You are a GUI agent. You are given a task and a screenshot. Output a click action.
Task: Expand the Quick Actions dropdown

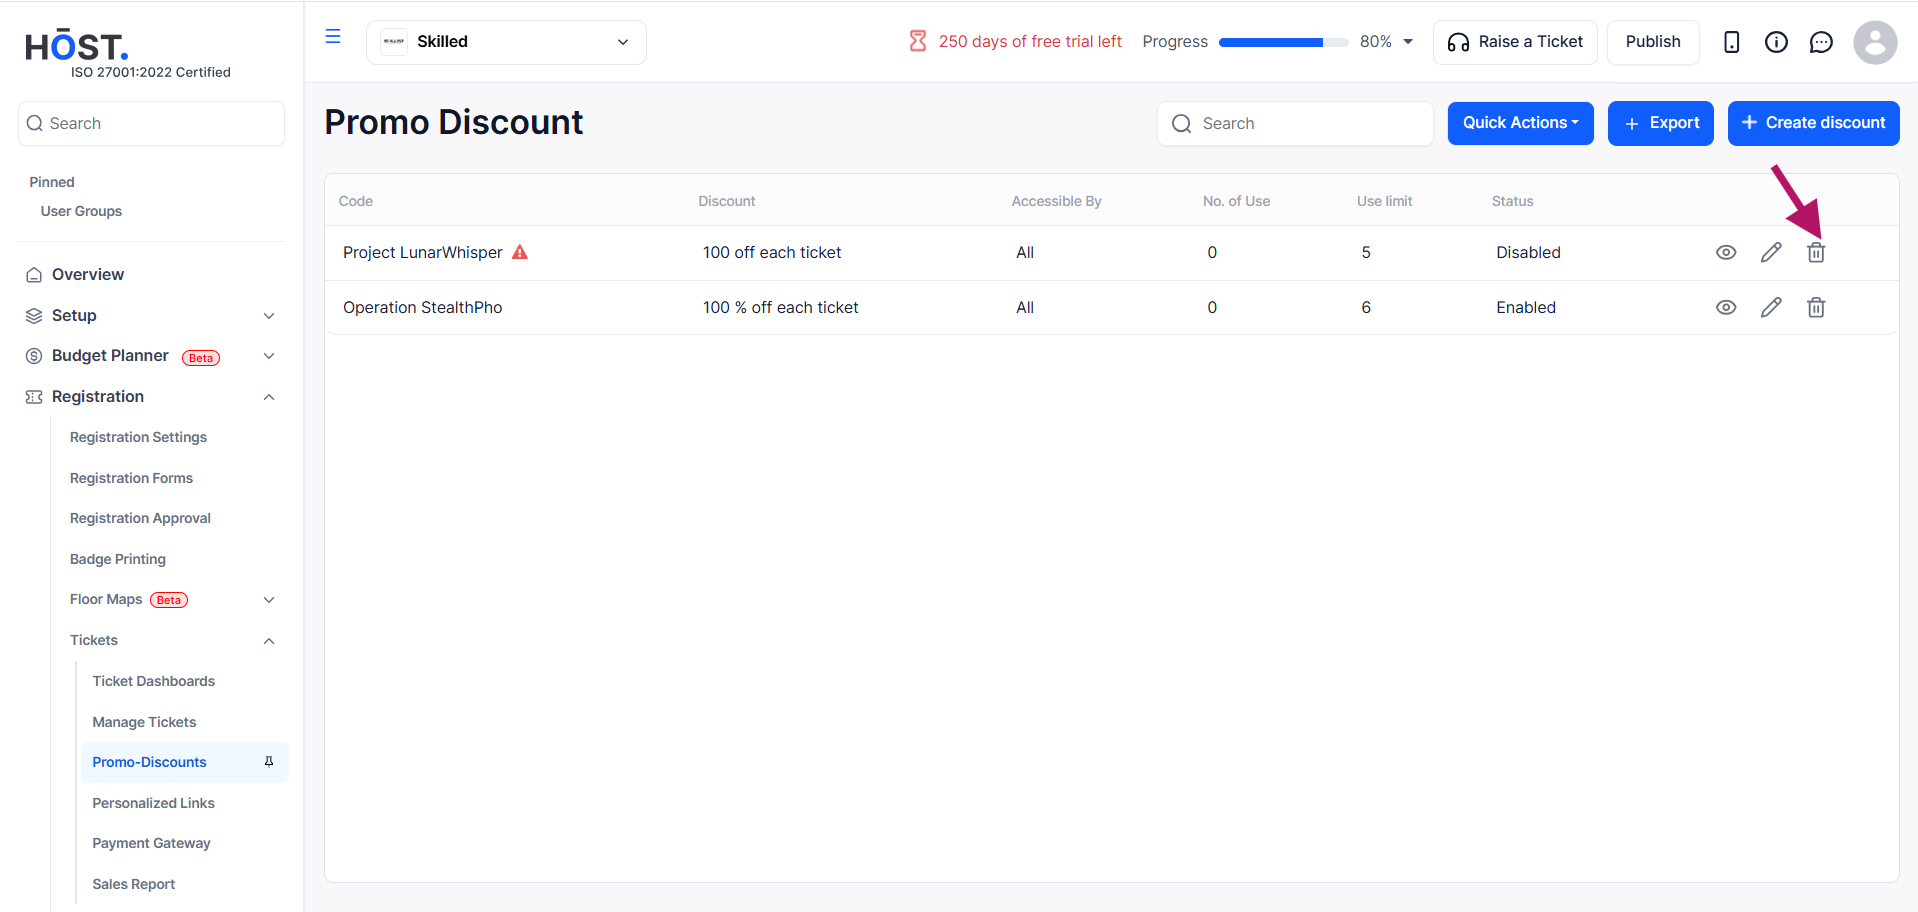[x=1520, y=123]
